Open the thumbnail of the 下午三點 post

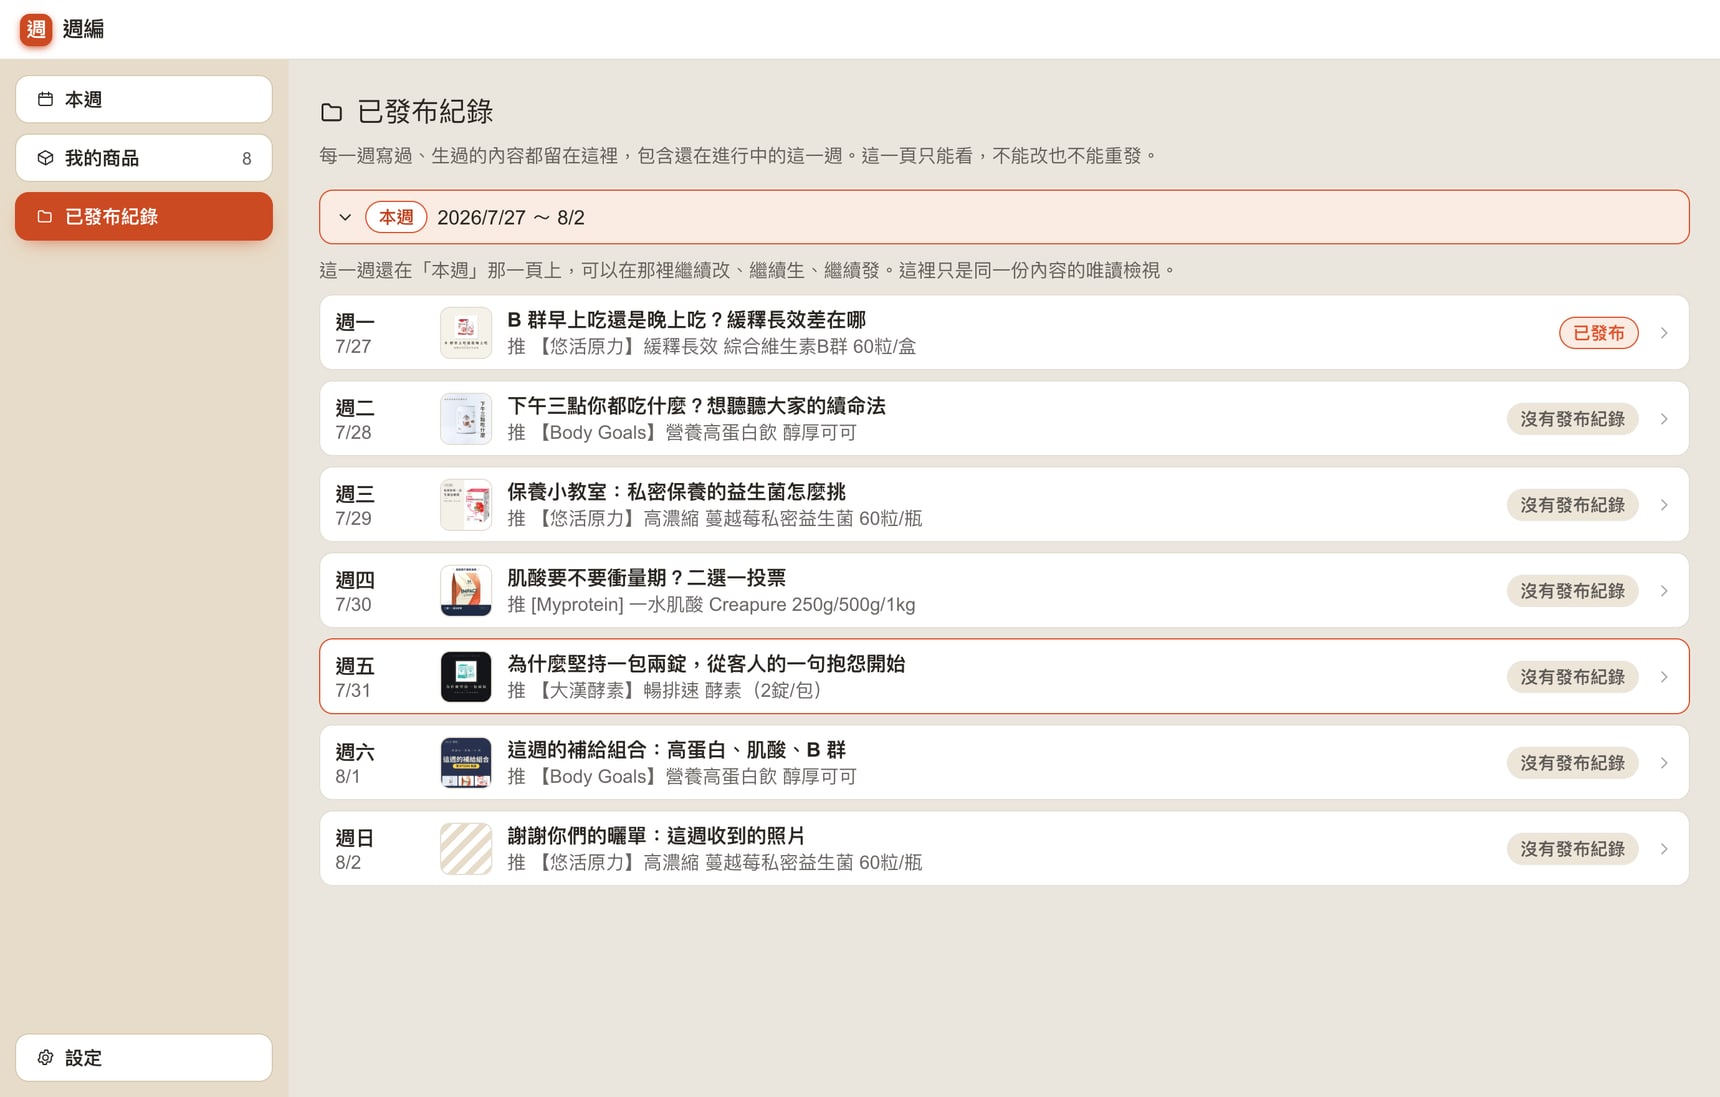click(466, 419)
